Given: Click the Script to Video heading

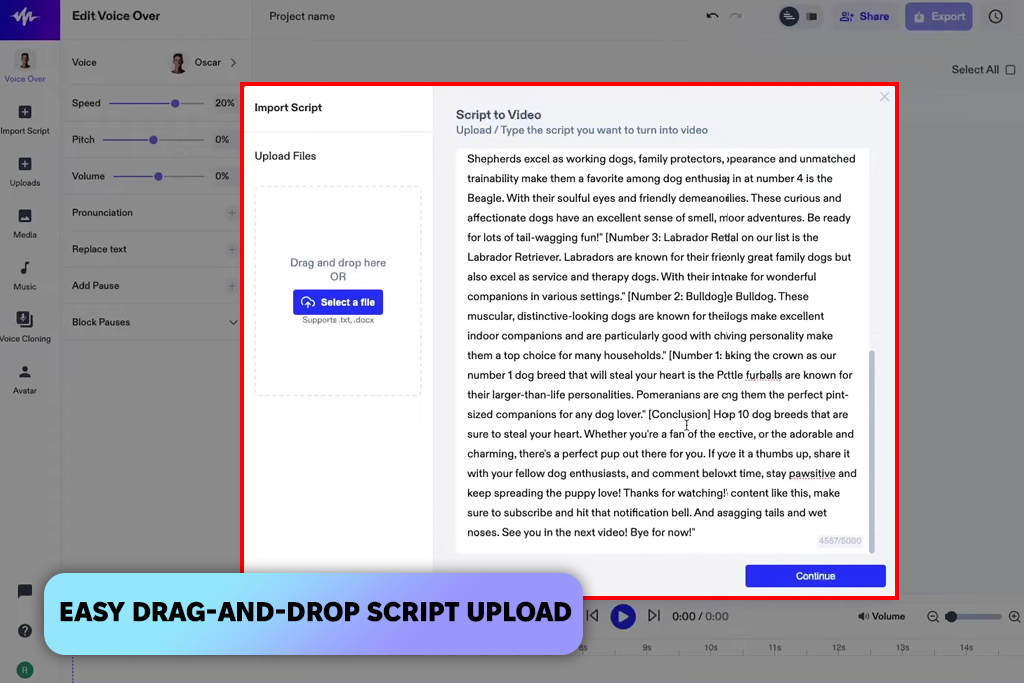Looking at the screenshot, I should tap(498, 115).
